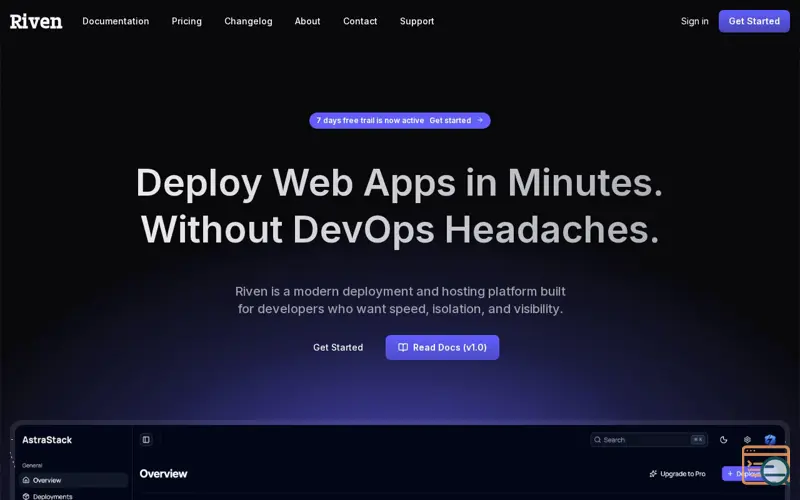The height and width of the screenshot is (500, 800).
Task: Click the Riven logo
Action: pyautogui.click(x=36, y=21)
